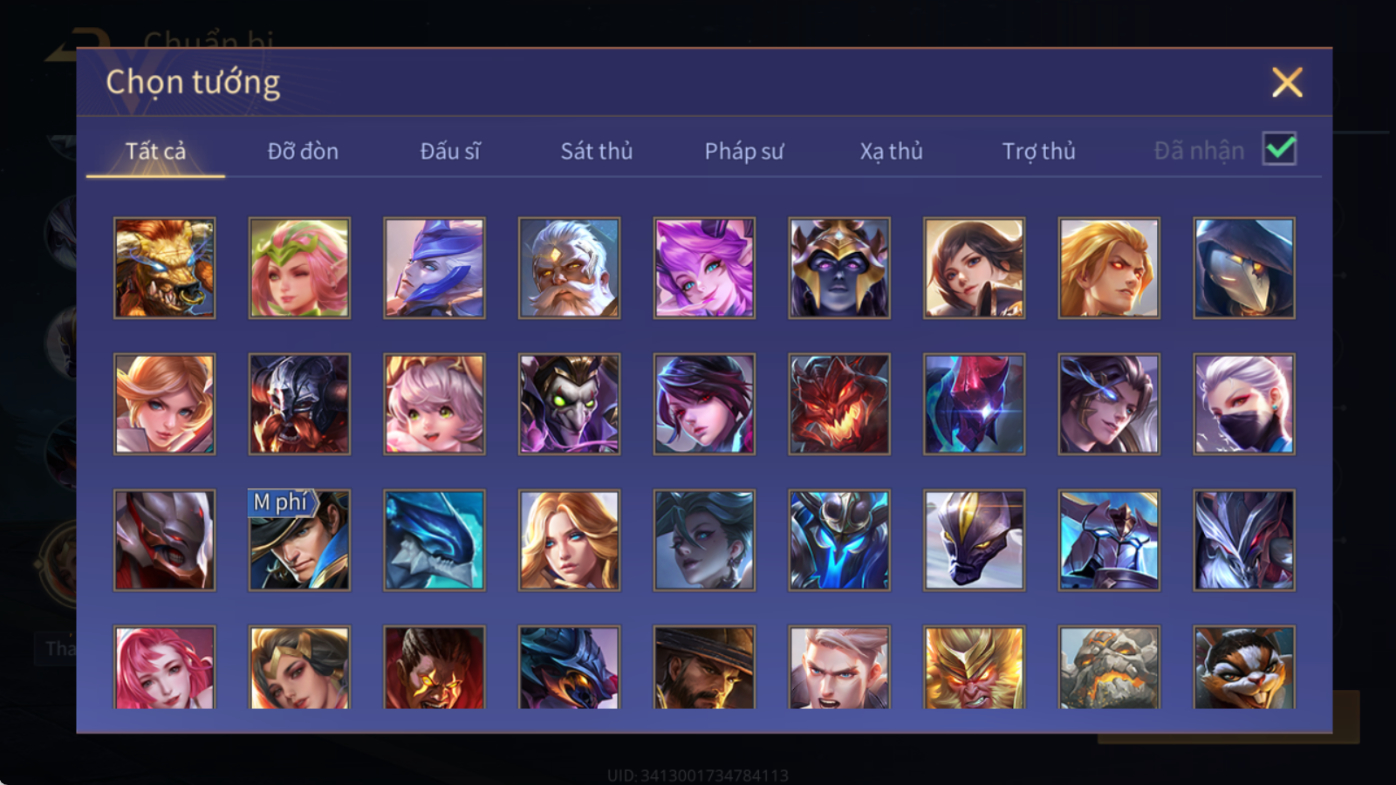The image size is (1396, 785).
Task: Filter heroes by Pháp sư
Action: tap(744, 151)
